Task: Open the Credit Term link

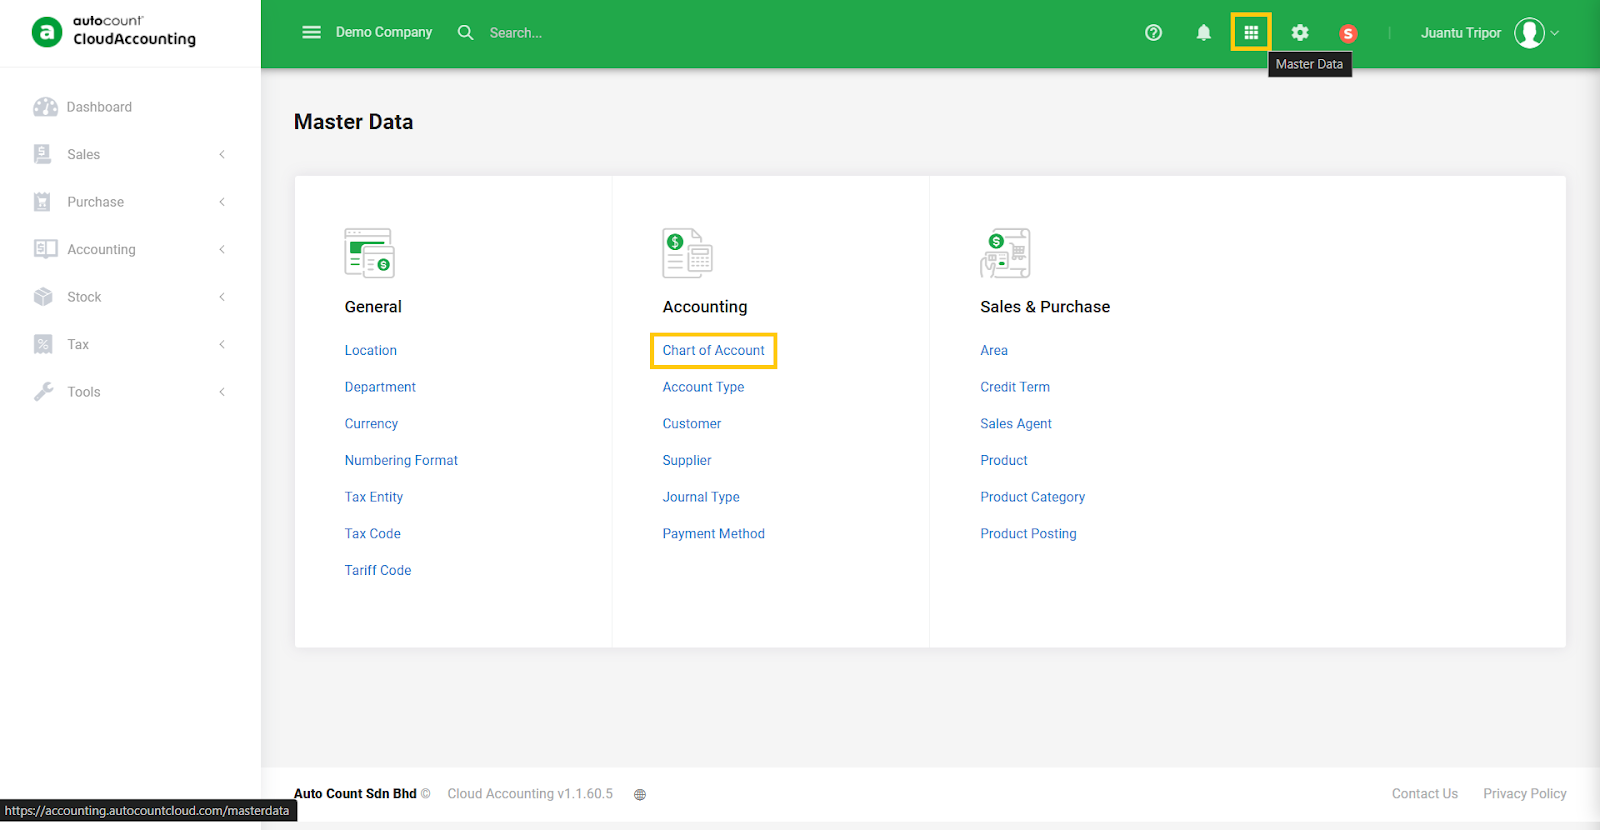Action: [x=1015, y=387]
